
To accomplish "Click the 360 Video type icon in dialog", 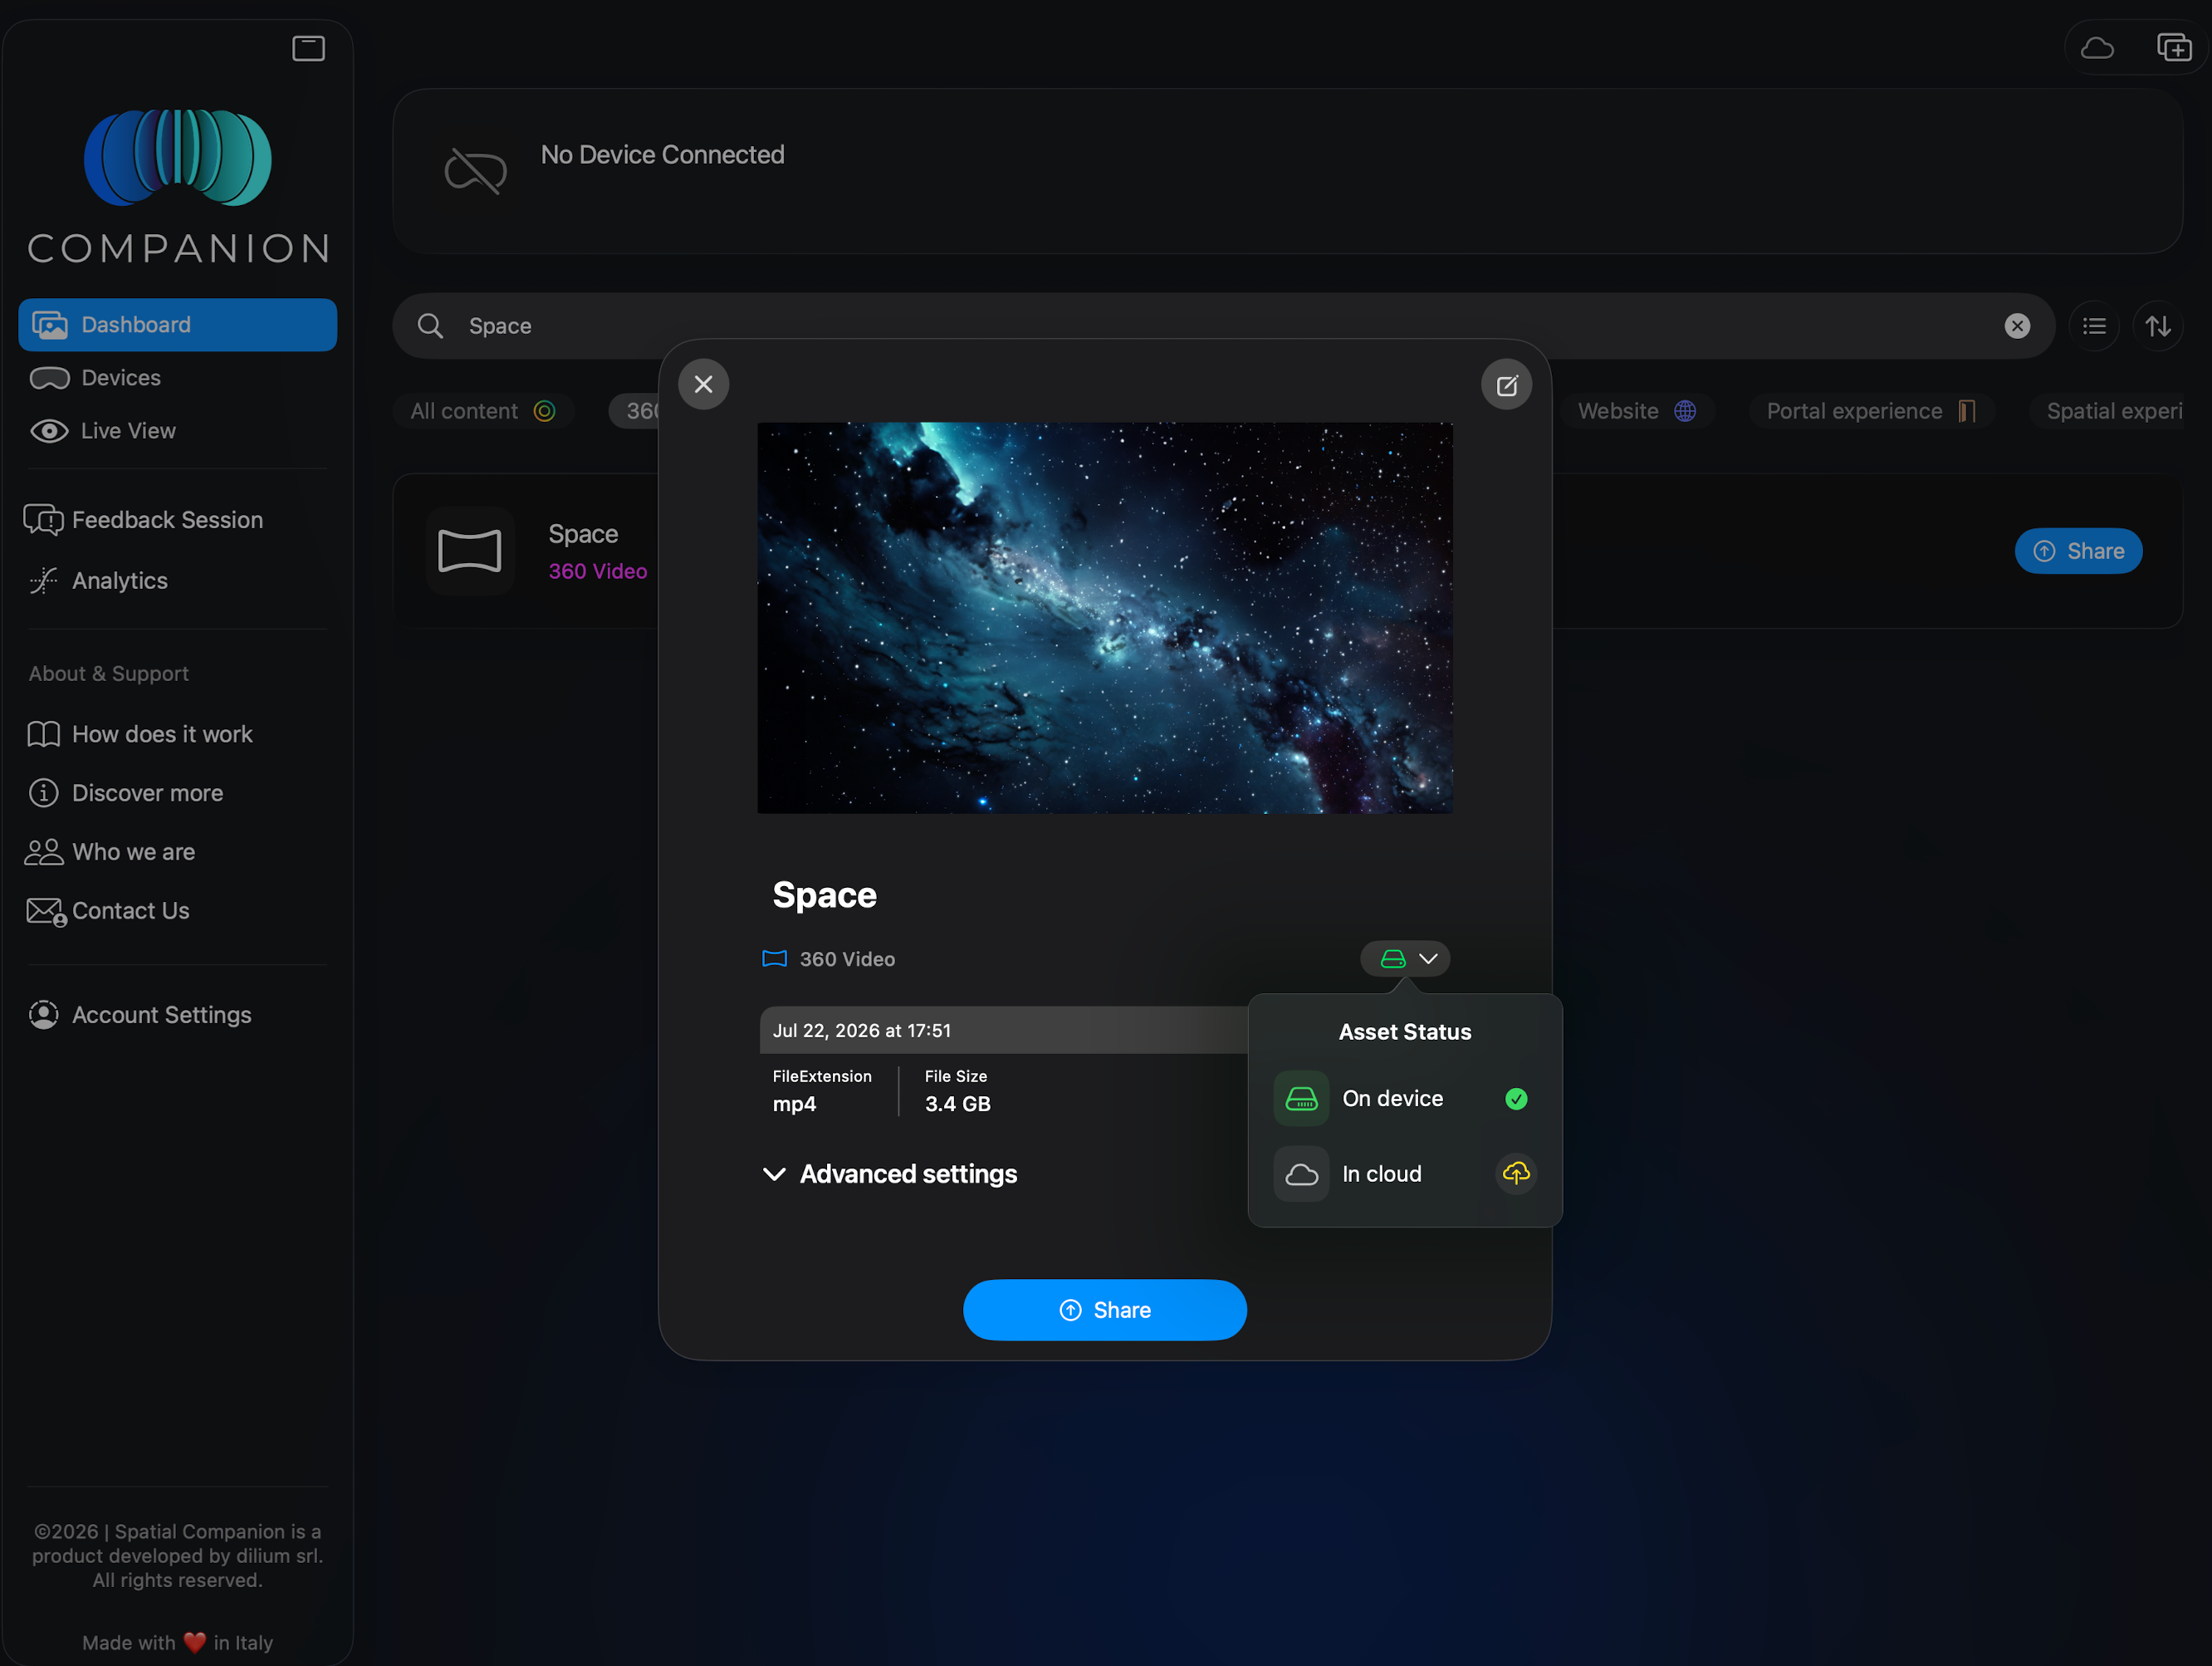I will 774,959.
